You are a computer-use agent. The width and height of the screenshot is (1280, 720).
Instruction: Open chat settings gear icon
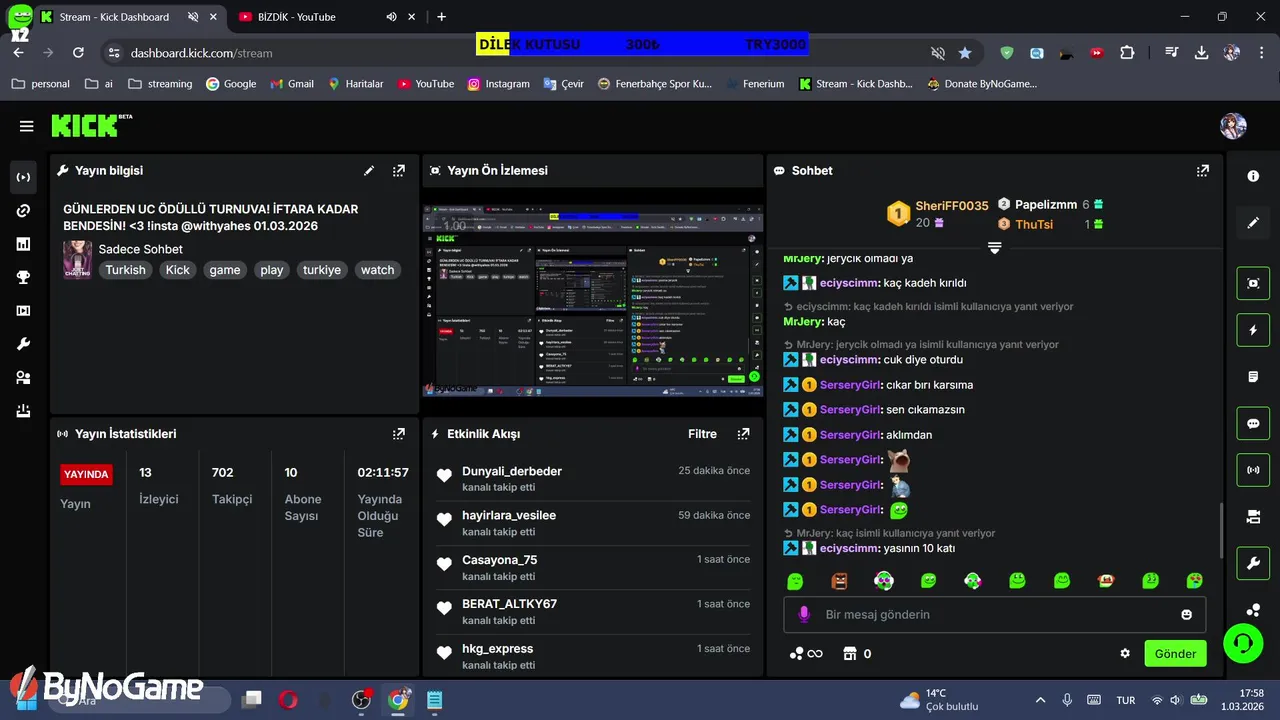1125,653
